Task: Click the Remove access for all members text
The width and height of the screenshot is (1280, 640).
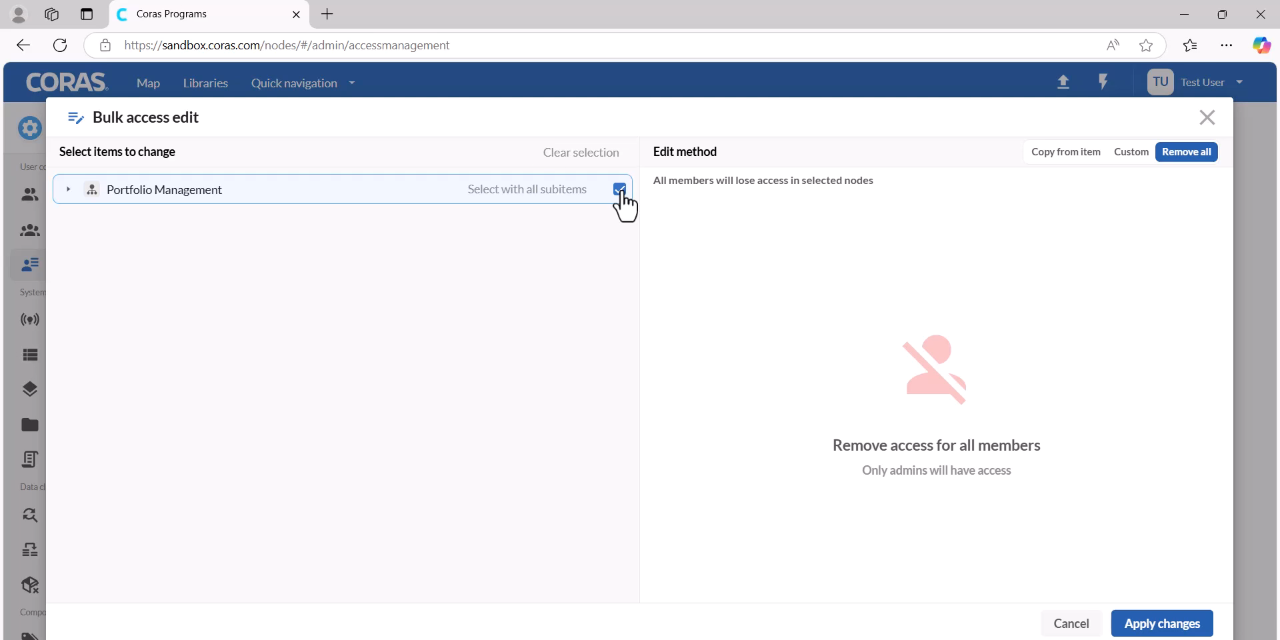Action: click(936, 445)
